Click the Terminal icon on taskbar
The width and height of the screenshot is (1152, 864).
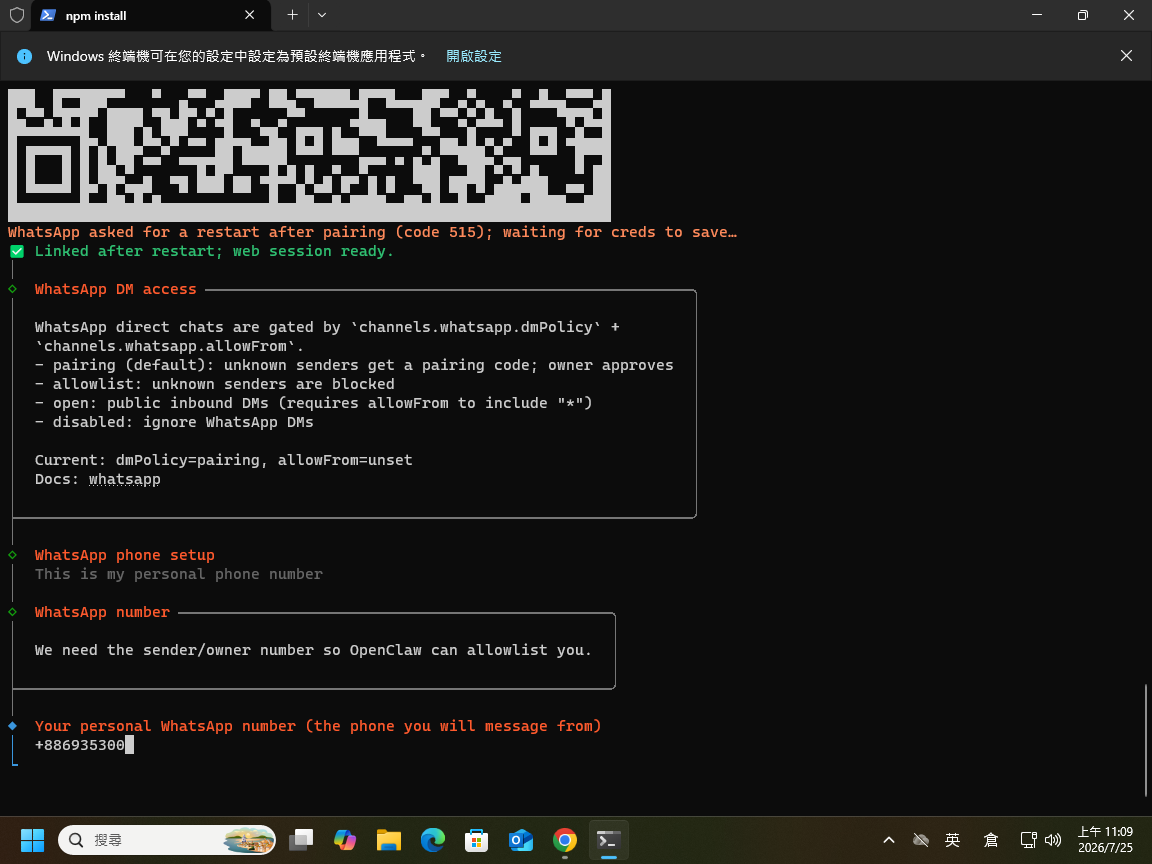609,840
